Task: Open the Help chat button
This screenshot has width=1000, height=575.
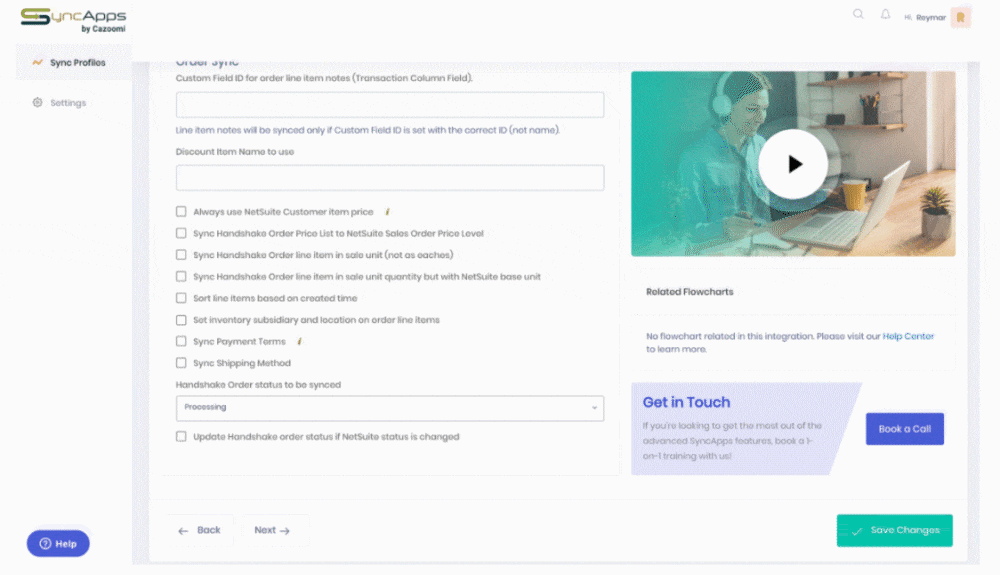Action: pos(58,544)
